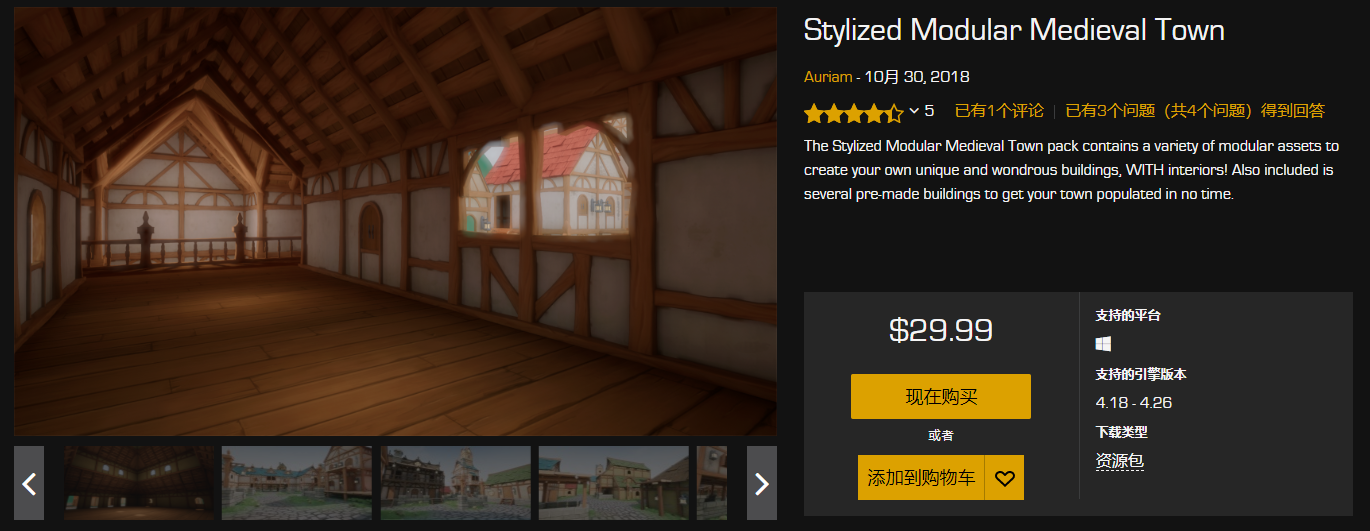Click the next thumbnails right arrow
Image resolution: width=1370 pixels, height=531 pixels.
pyautogui.click(x=762, y=483)
